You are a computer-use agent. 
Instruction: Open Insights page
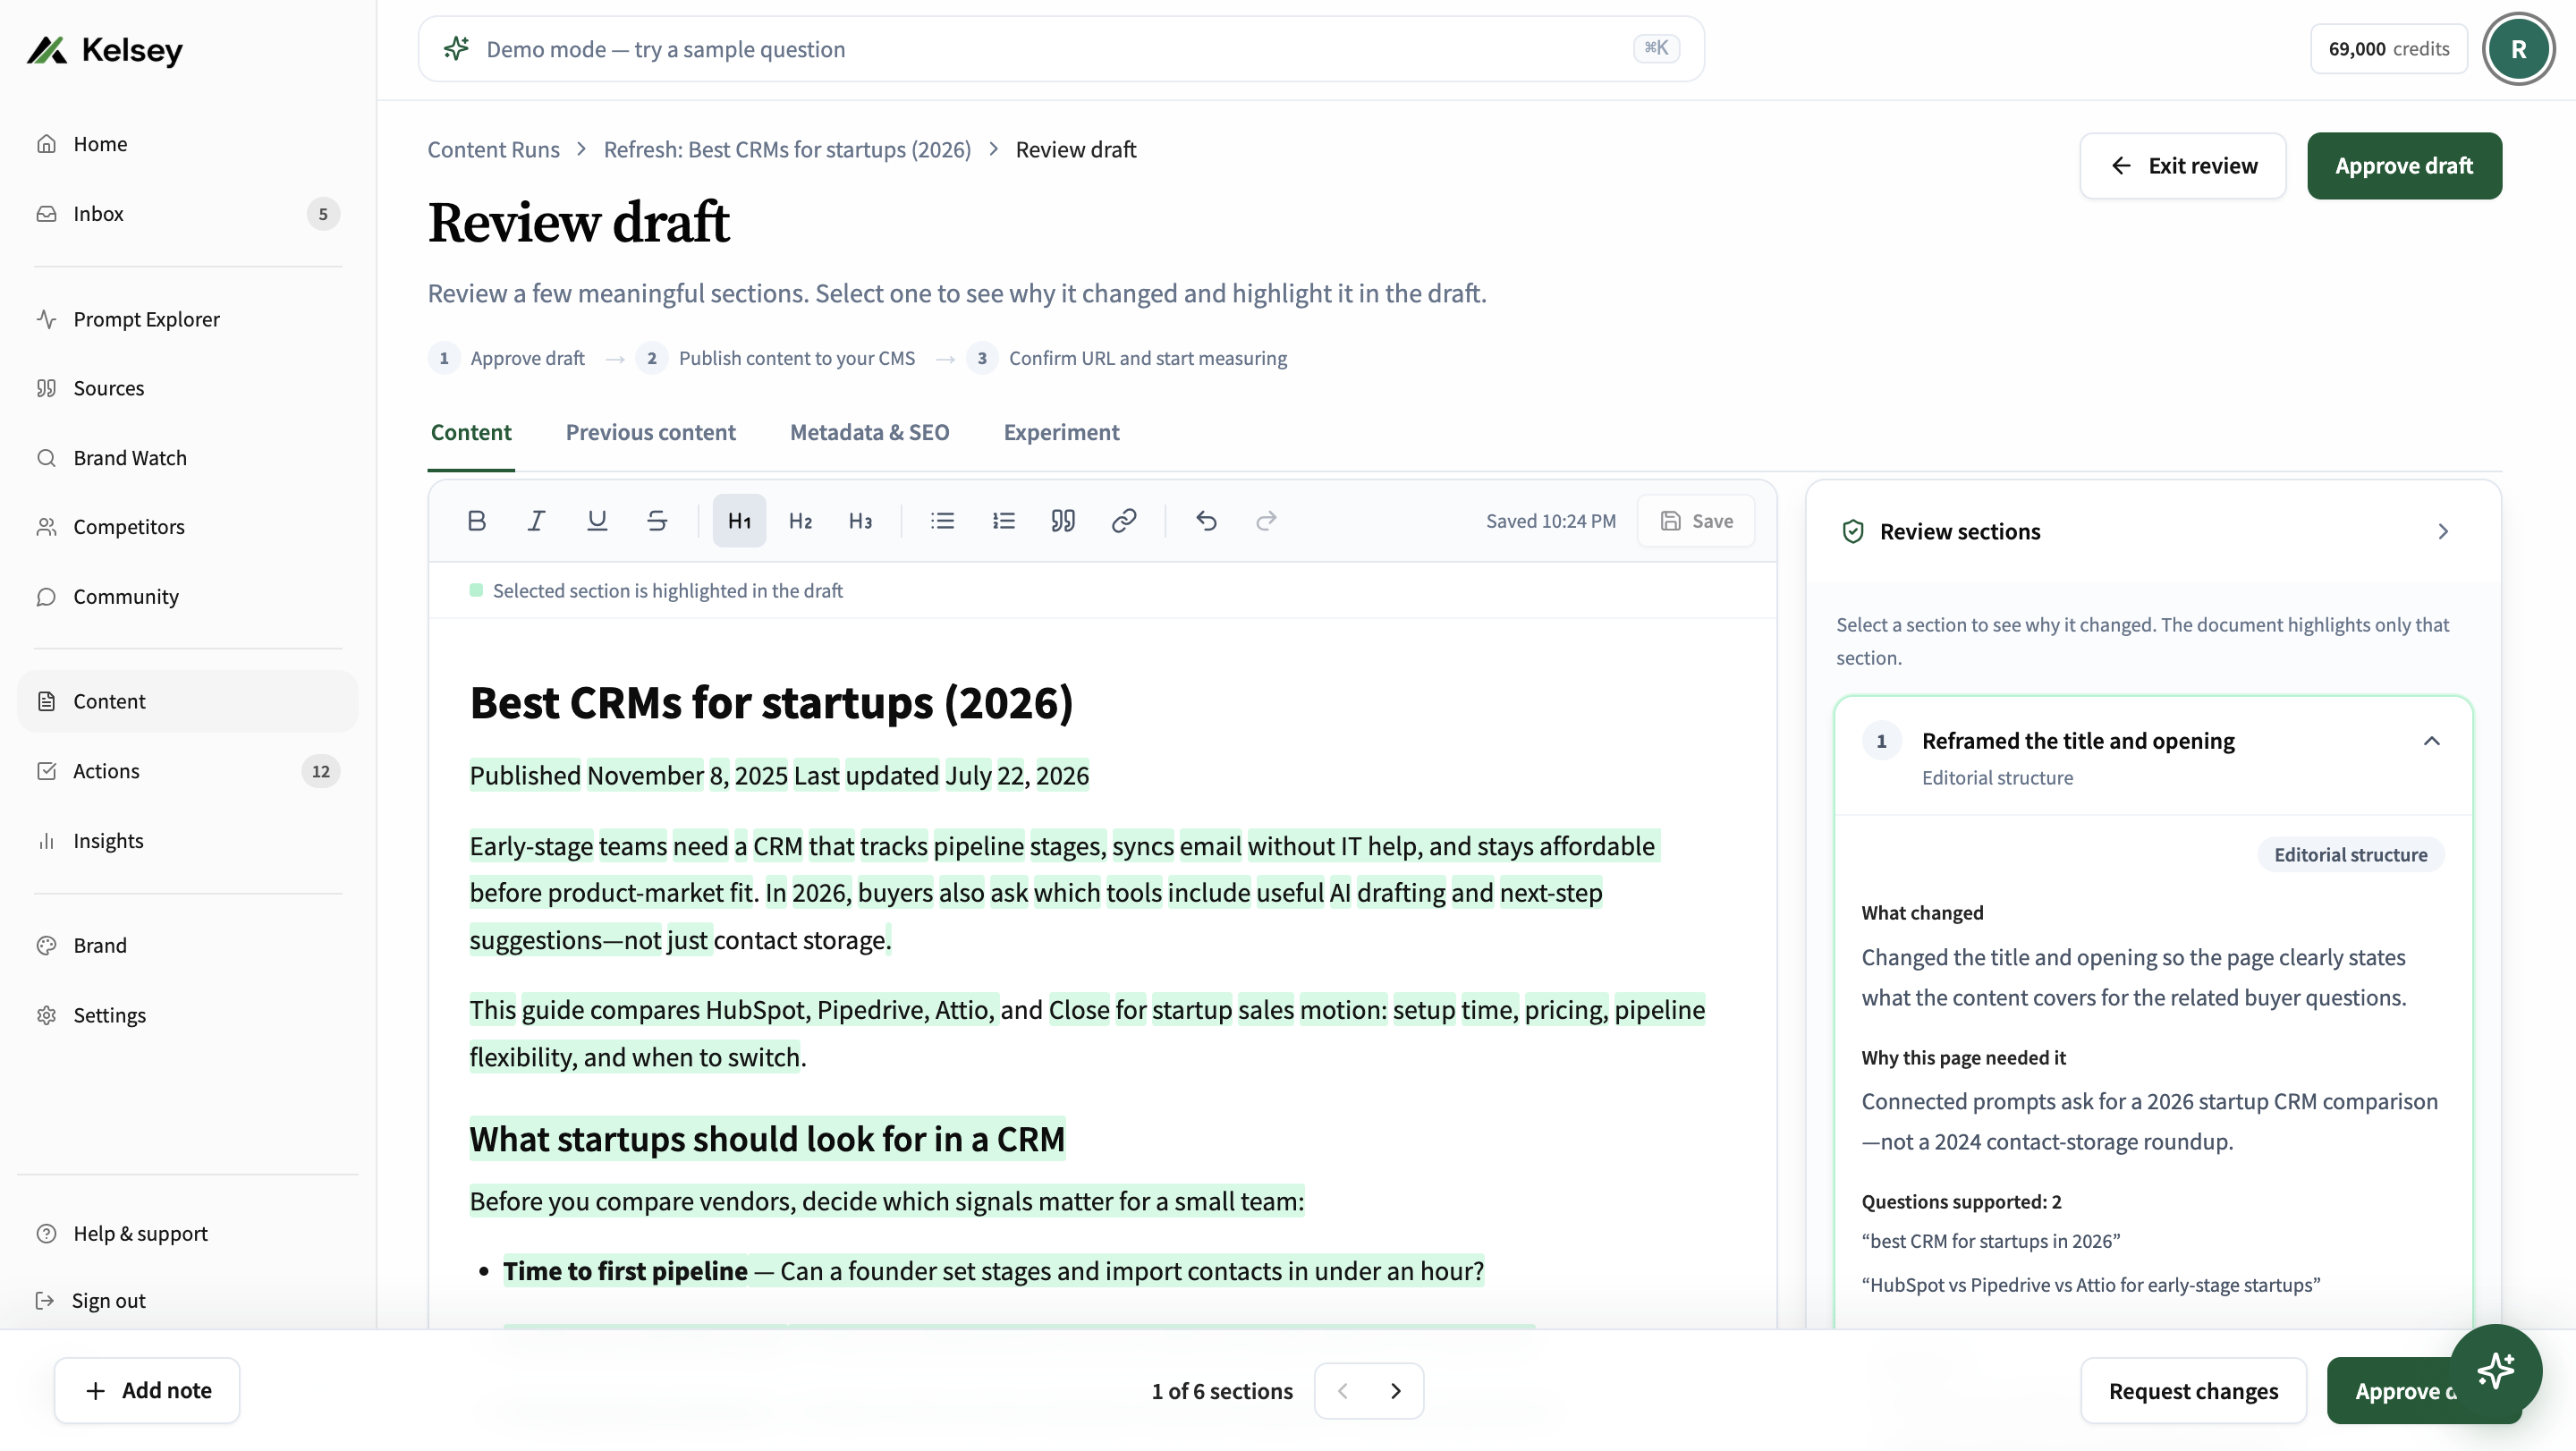pyautogui.click(x=188, y=841)
